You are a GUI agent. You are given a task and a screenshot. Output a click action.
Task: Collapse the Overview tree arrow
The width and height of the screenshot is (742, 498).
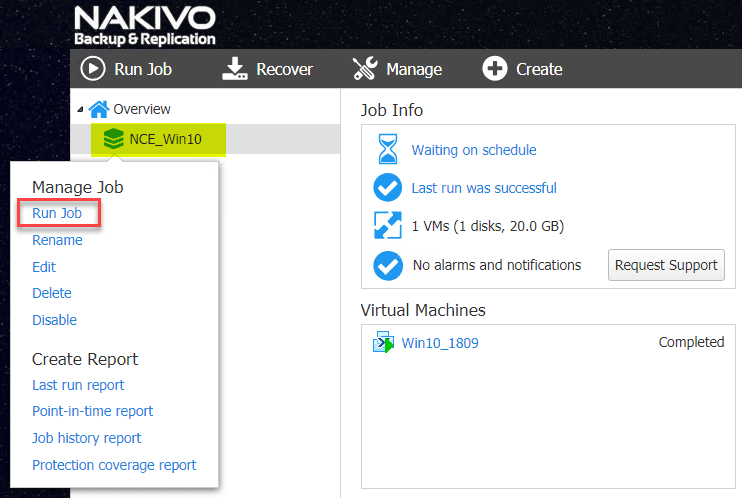81,109
